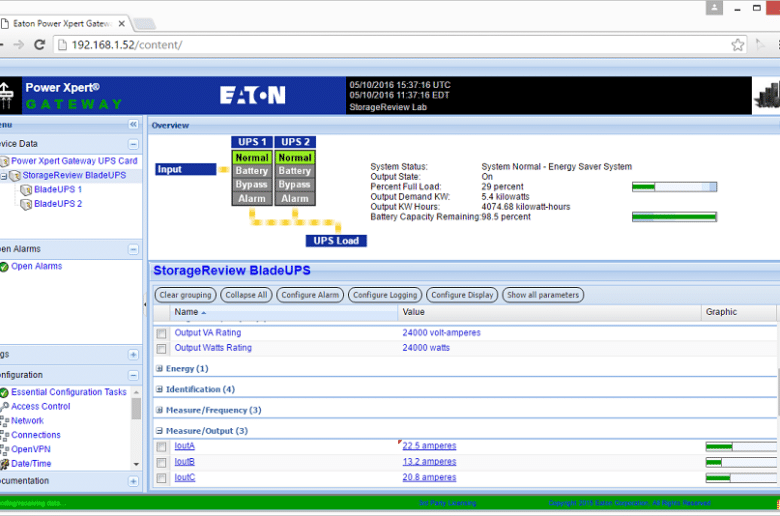Click the Percent Full Load progress bar
The image size is (780, 516).
pos(674,187)
